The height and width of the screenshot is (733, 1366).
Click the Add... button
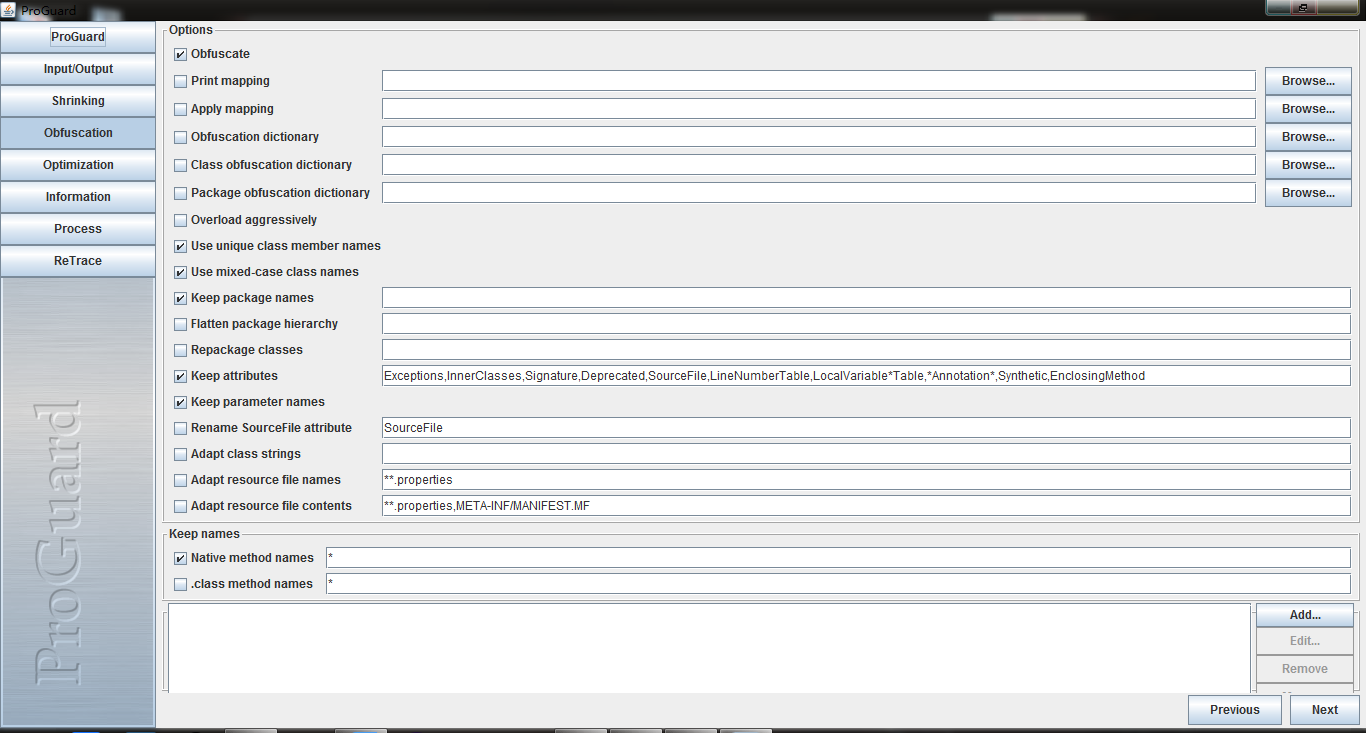click(1305, 615)
